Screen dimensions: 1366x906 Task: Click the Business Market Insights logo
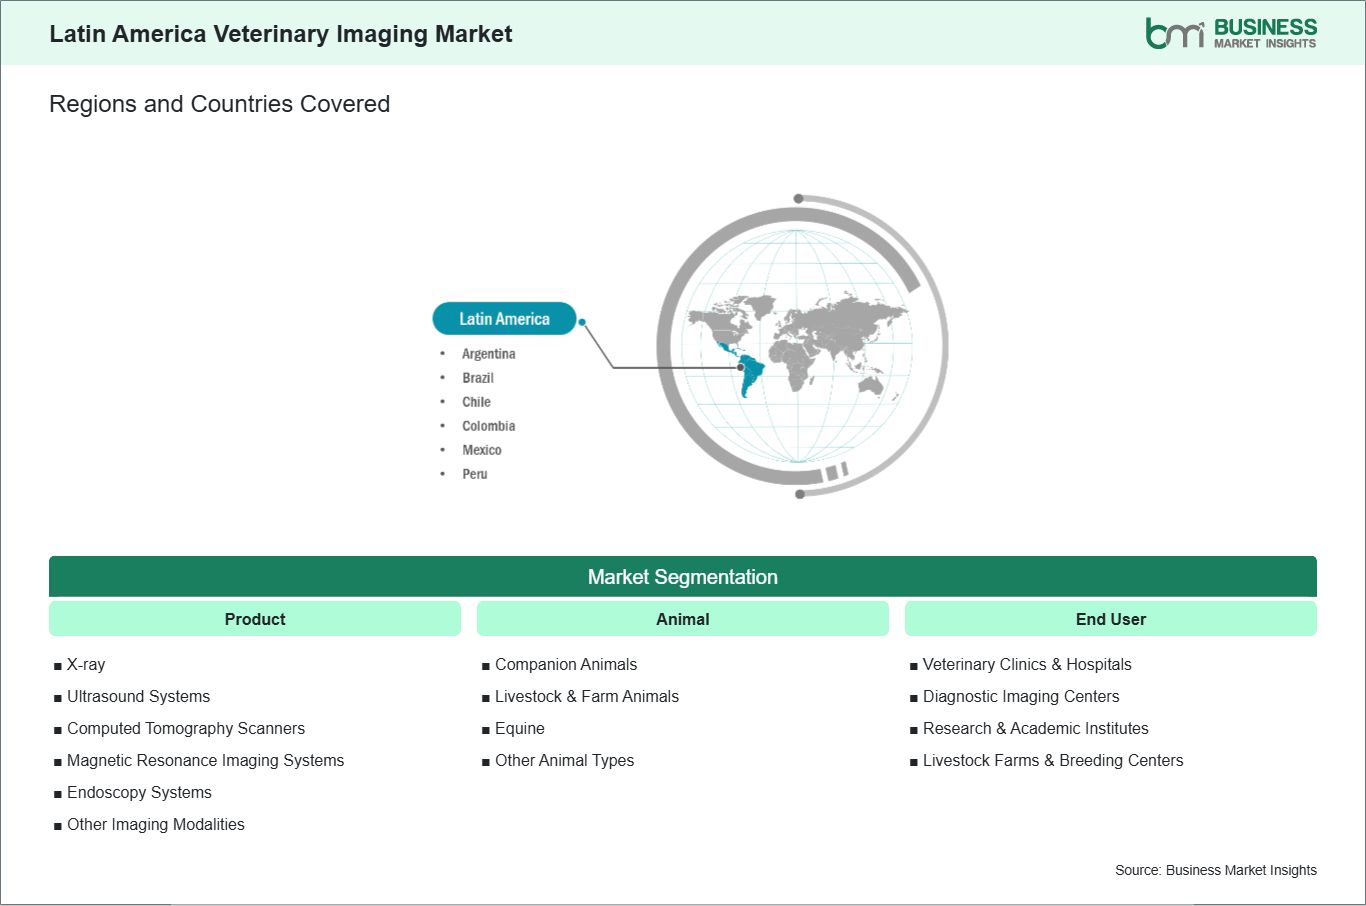click(1231, 33)
